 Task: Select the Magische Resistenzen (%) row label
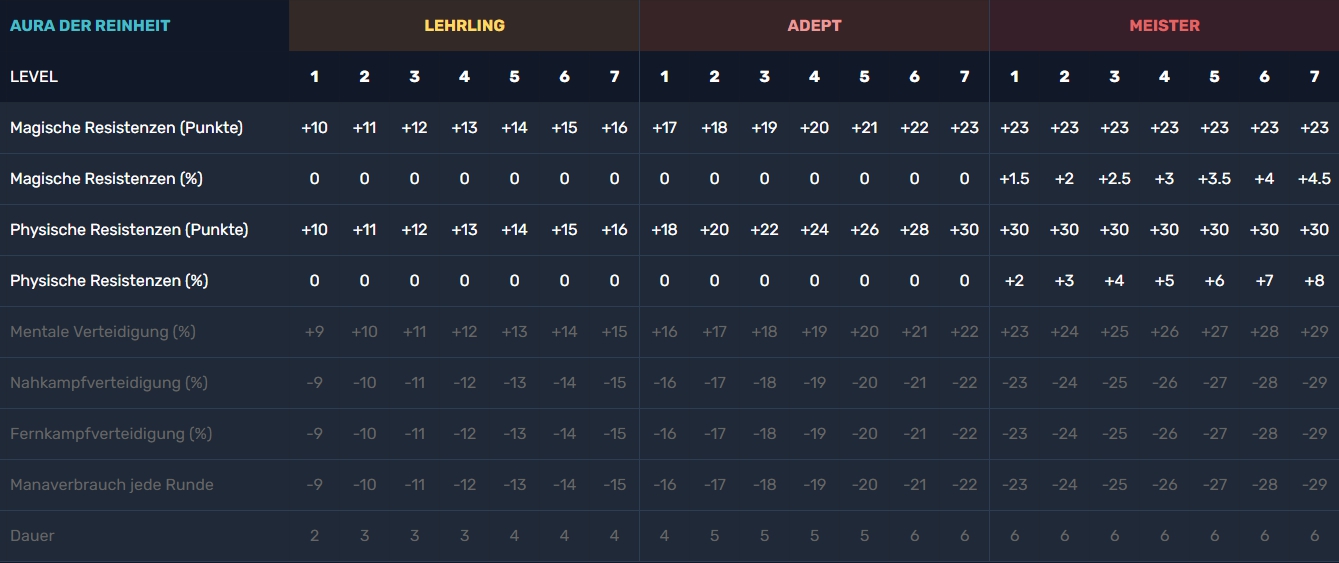pos(106,179)
